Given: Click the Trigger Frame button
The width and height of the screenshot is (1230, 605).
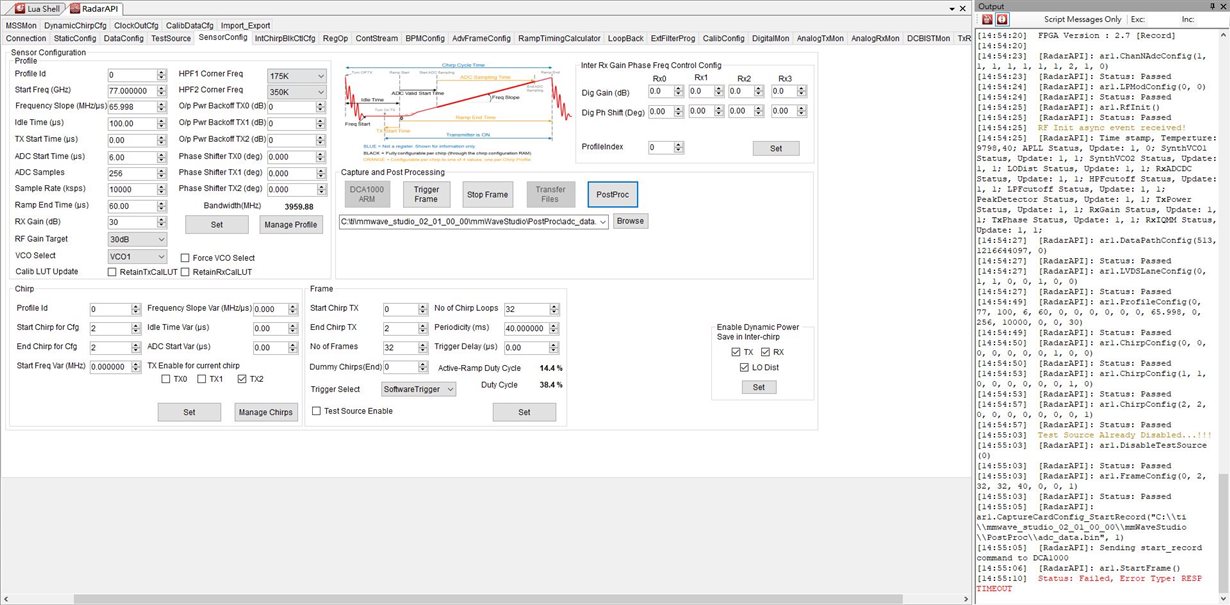Looking at the screenshot, I should (x=427, y=194).
